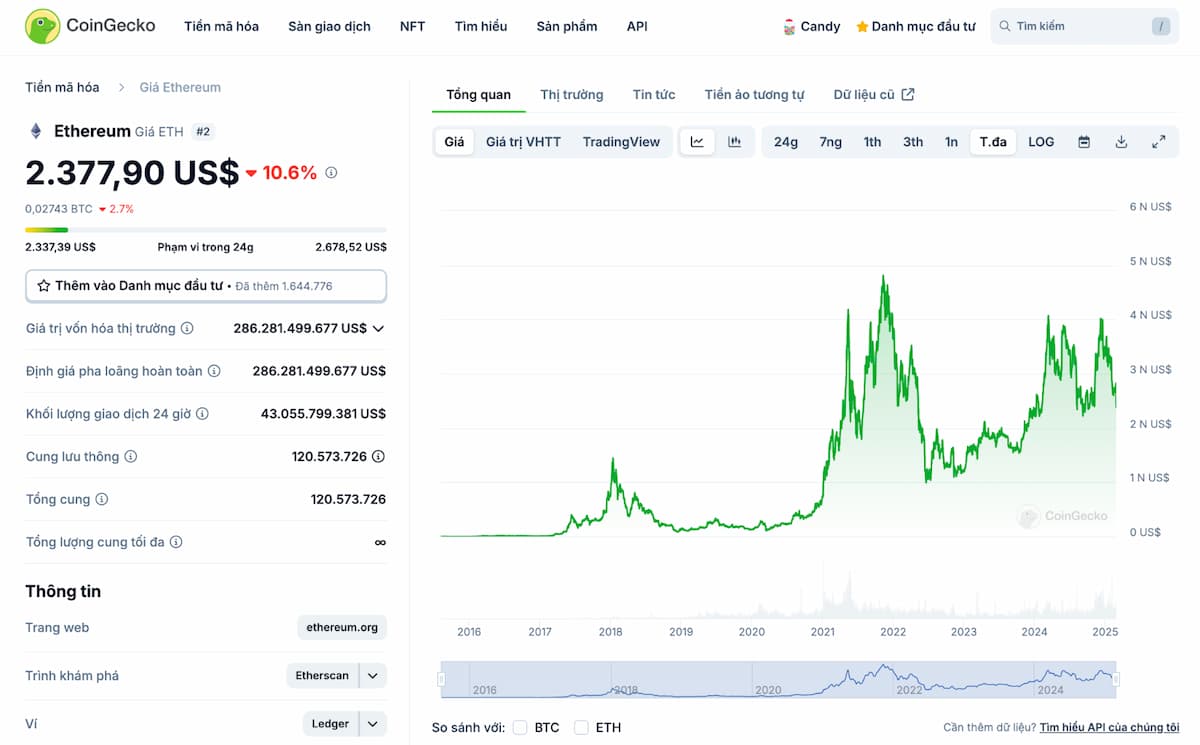Click external link icon on Dữ liệu cũ
1200x745 pixels.
coord(908,94)
